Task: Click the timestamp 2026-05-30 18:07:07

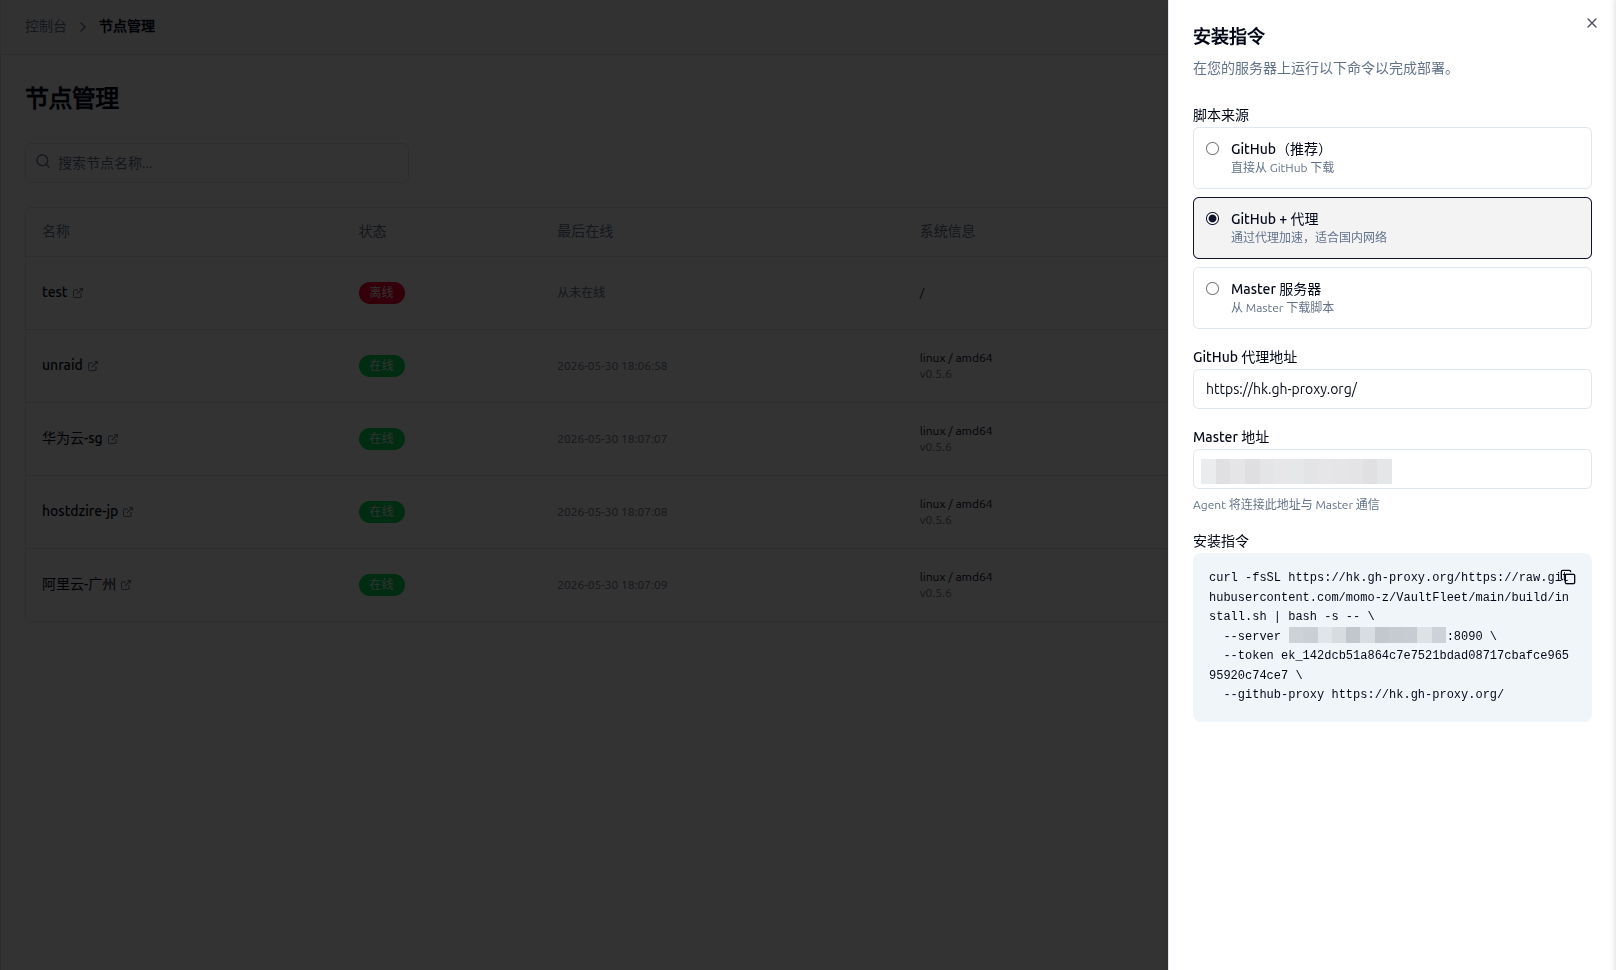Action: pos(612,439)
